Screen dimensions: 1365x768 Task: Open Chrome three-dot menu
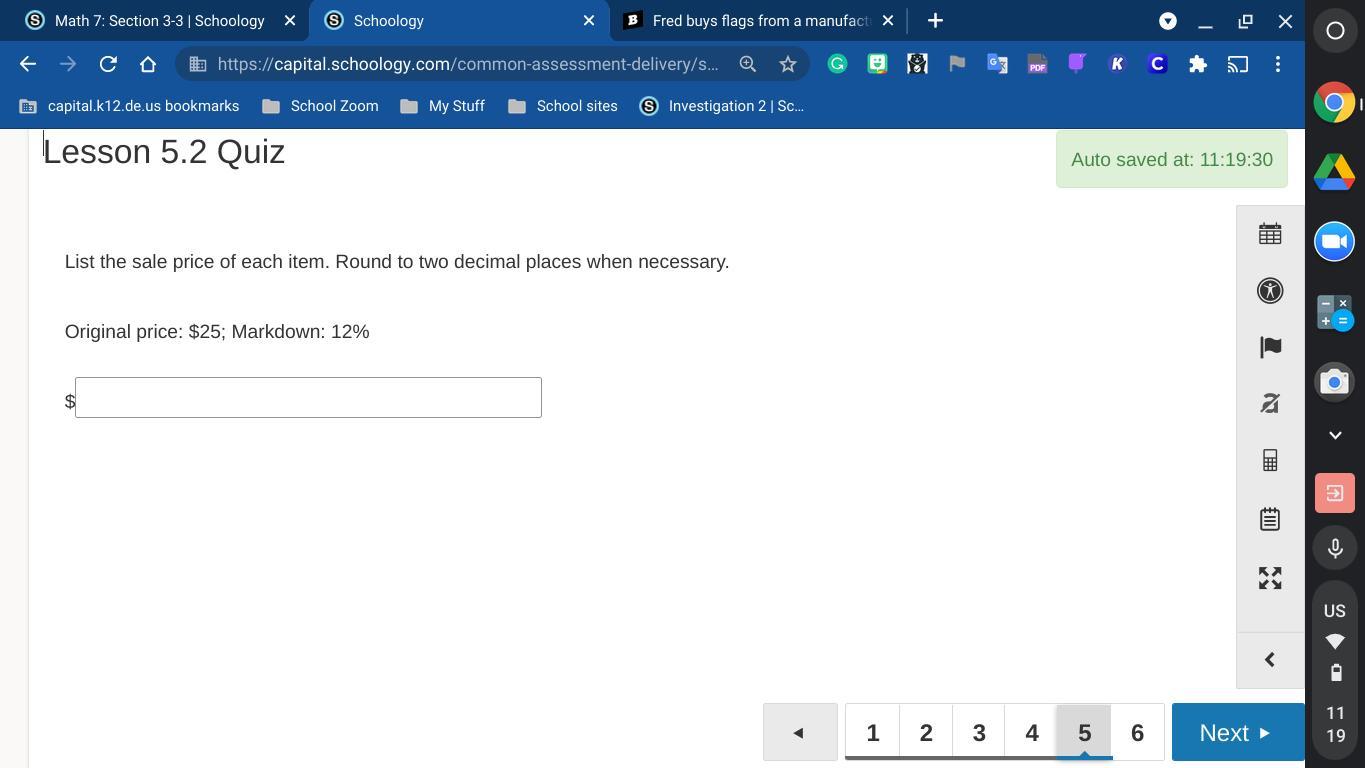pyautogui.click(x=1278, y=64)
